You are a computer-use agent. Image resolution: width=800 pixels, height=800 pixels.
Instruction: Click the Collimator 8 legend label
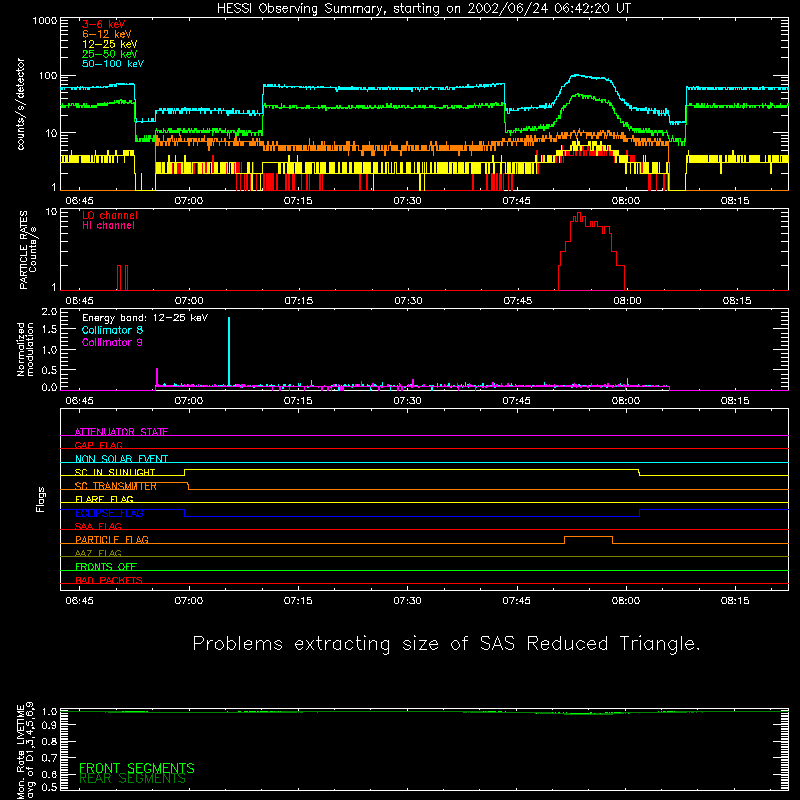click(x=112, y=330)
